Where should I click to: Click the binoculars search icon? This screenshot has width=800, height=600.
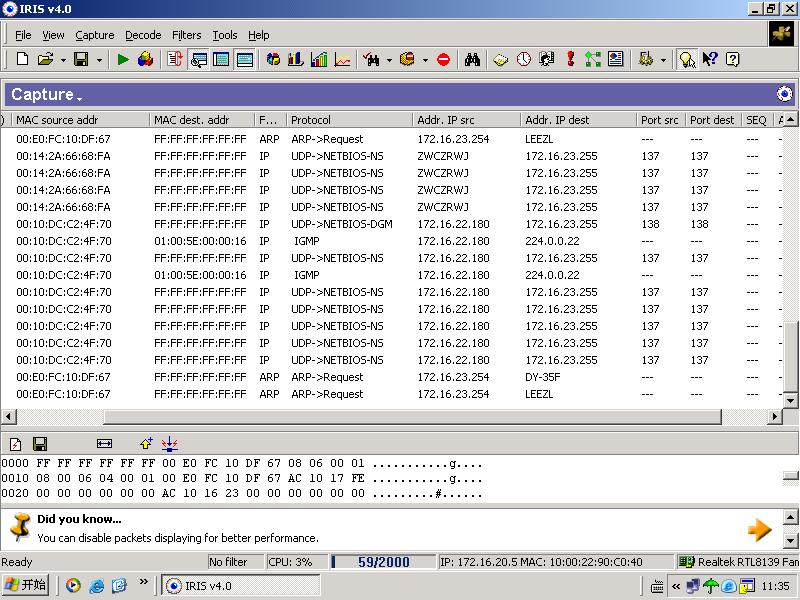473,60
